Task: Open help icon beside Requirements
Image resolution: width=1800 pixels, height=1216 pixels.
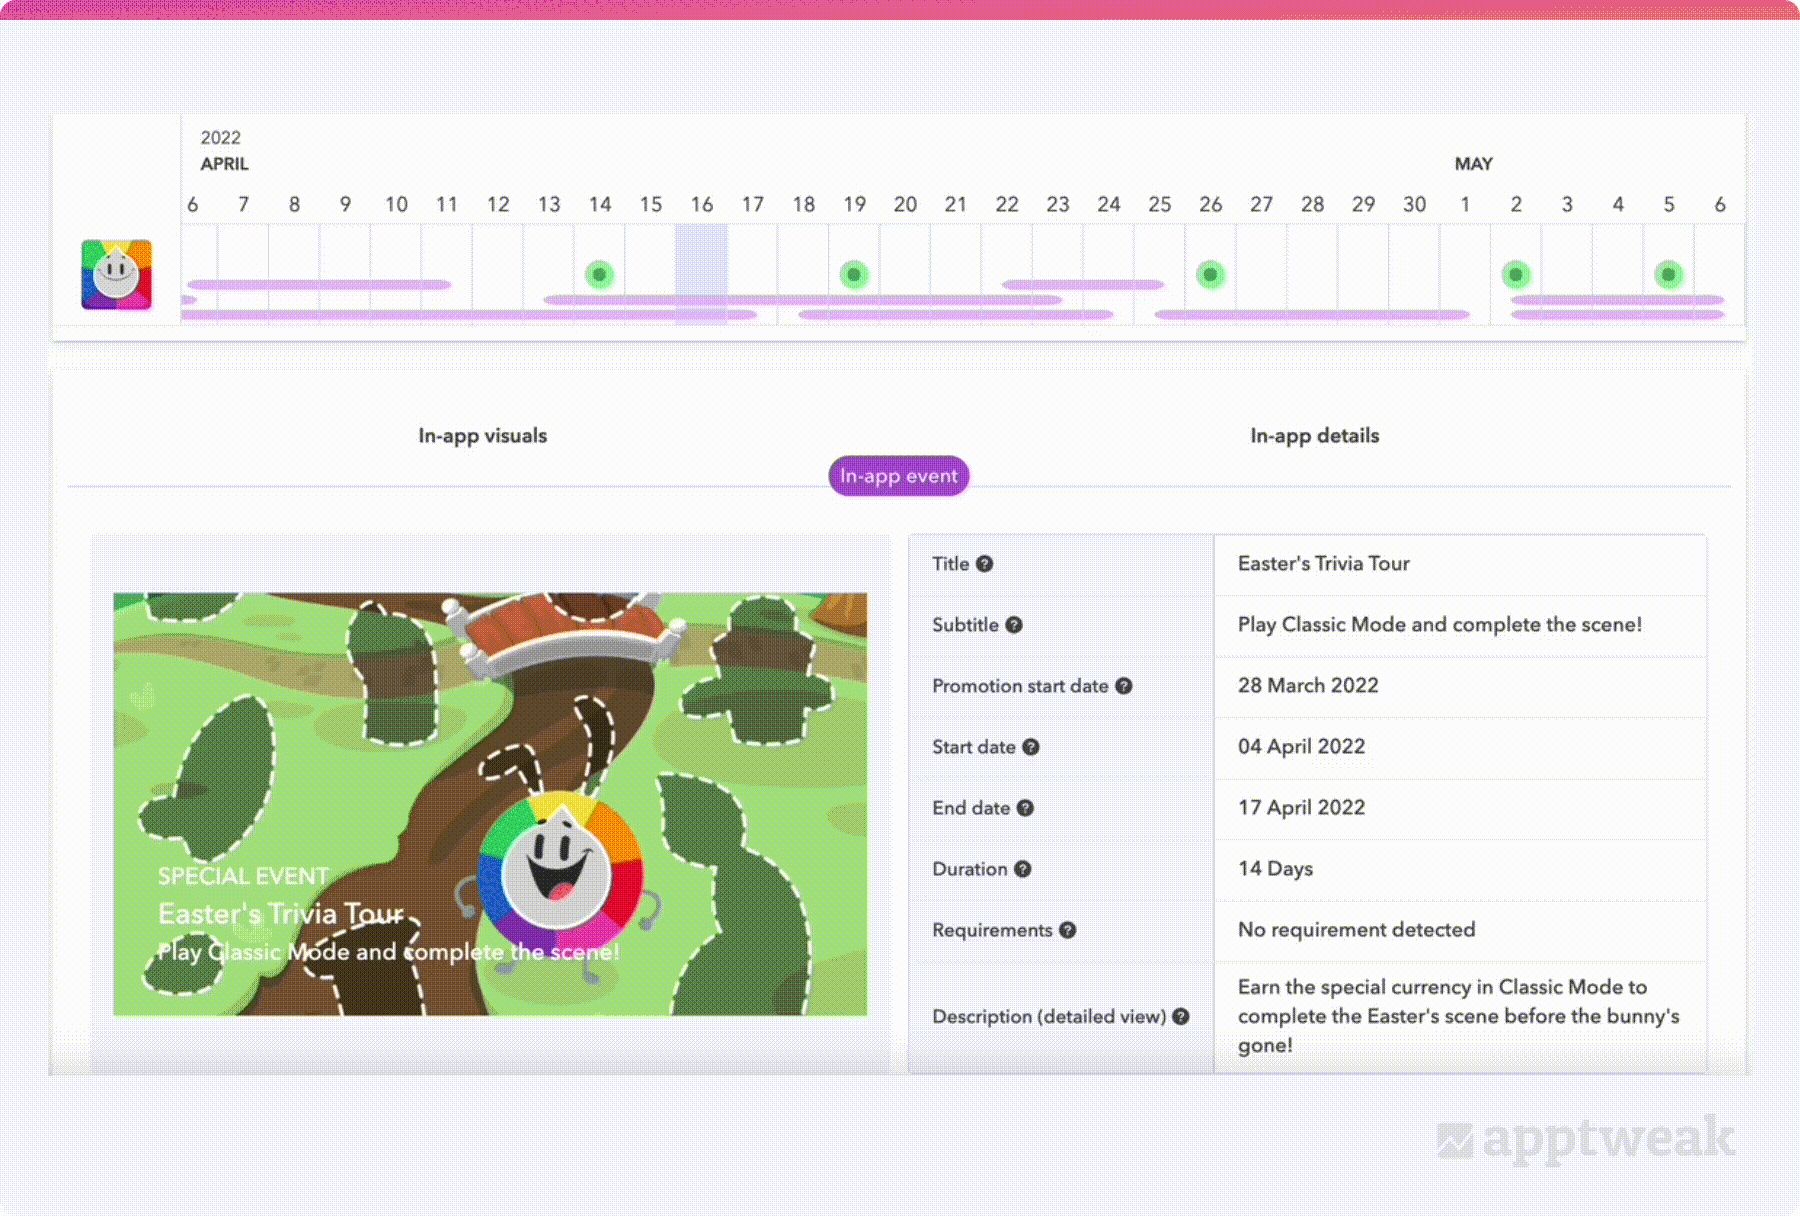Action: pos(1068,930)
